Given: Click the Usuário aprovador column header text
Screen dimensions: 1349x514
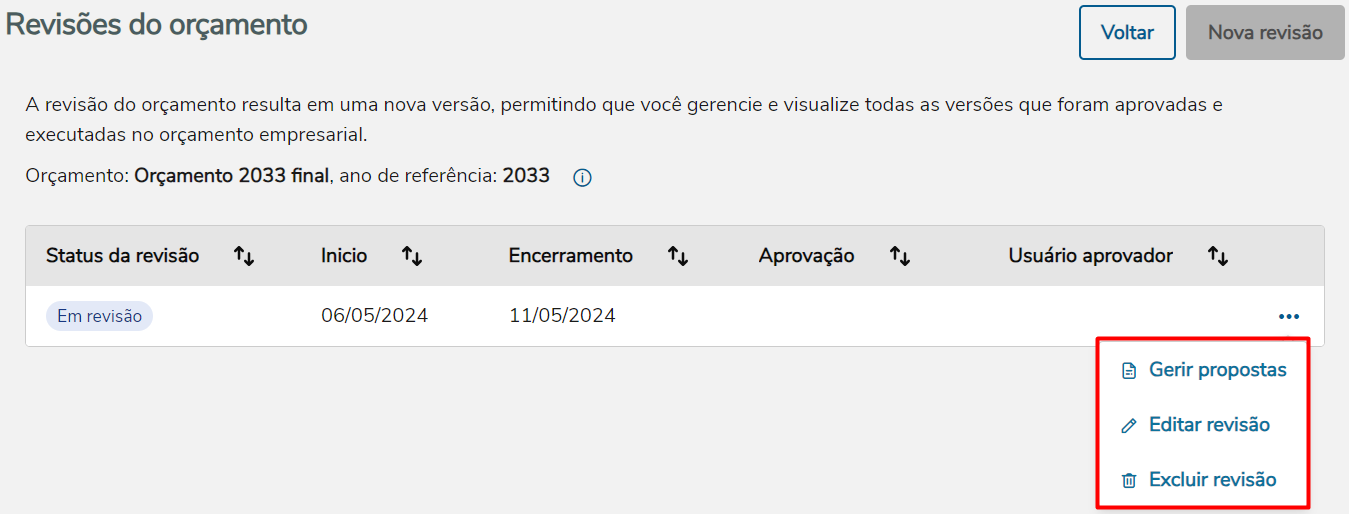Looking at the screenshot, I should click(1090, 256).
